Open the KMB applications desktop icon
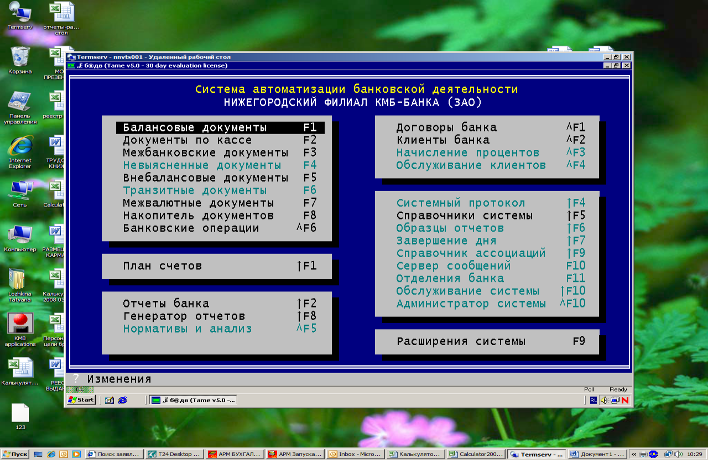 pyautogui.click(x=19, y=324)
